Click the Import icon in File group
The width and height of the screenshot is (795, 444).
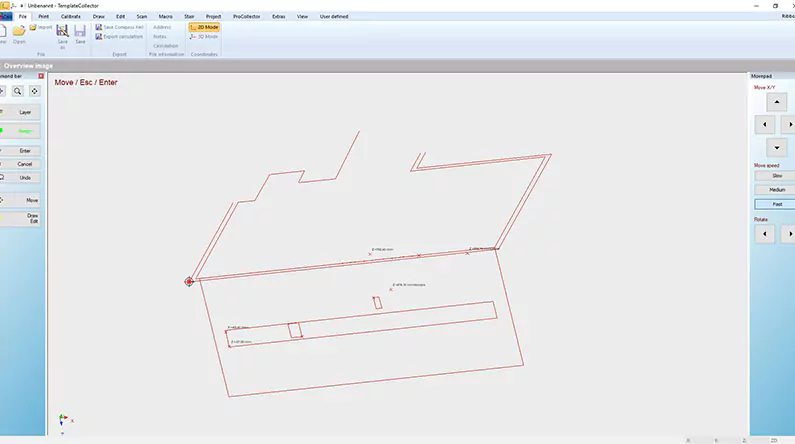coord(43,28)
